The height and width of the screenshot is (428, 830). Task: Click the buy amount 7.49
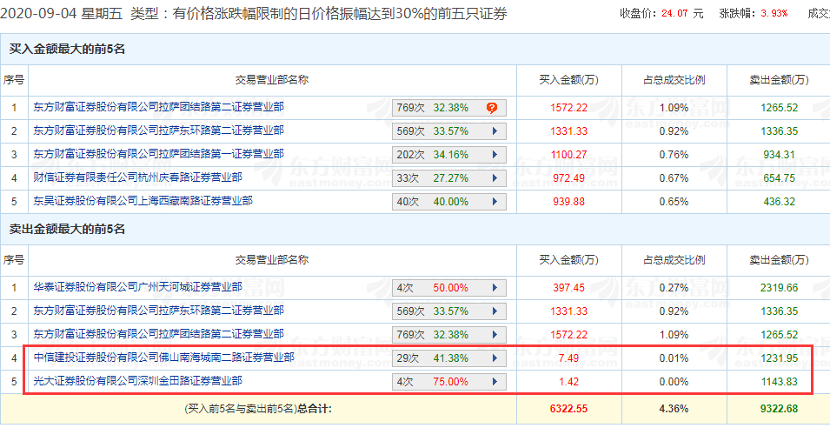pos(569,358)
